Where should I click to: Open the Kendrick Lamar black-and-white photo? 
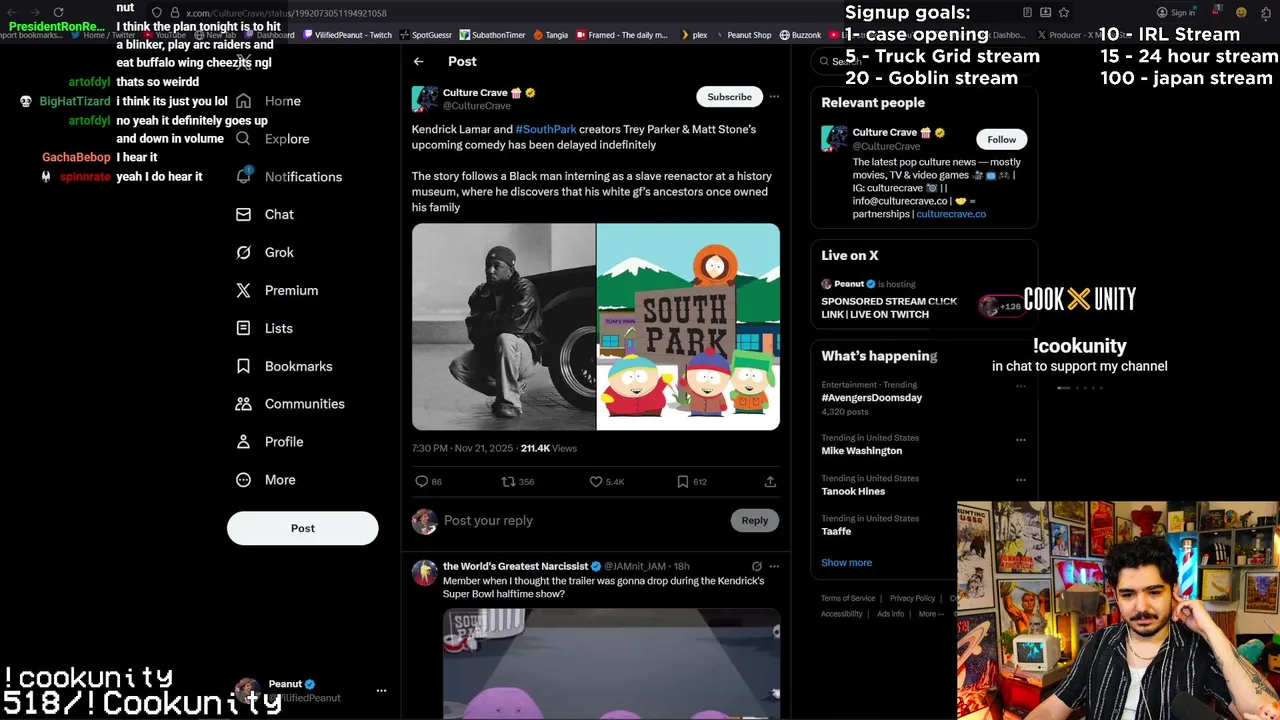coord(503,327)
